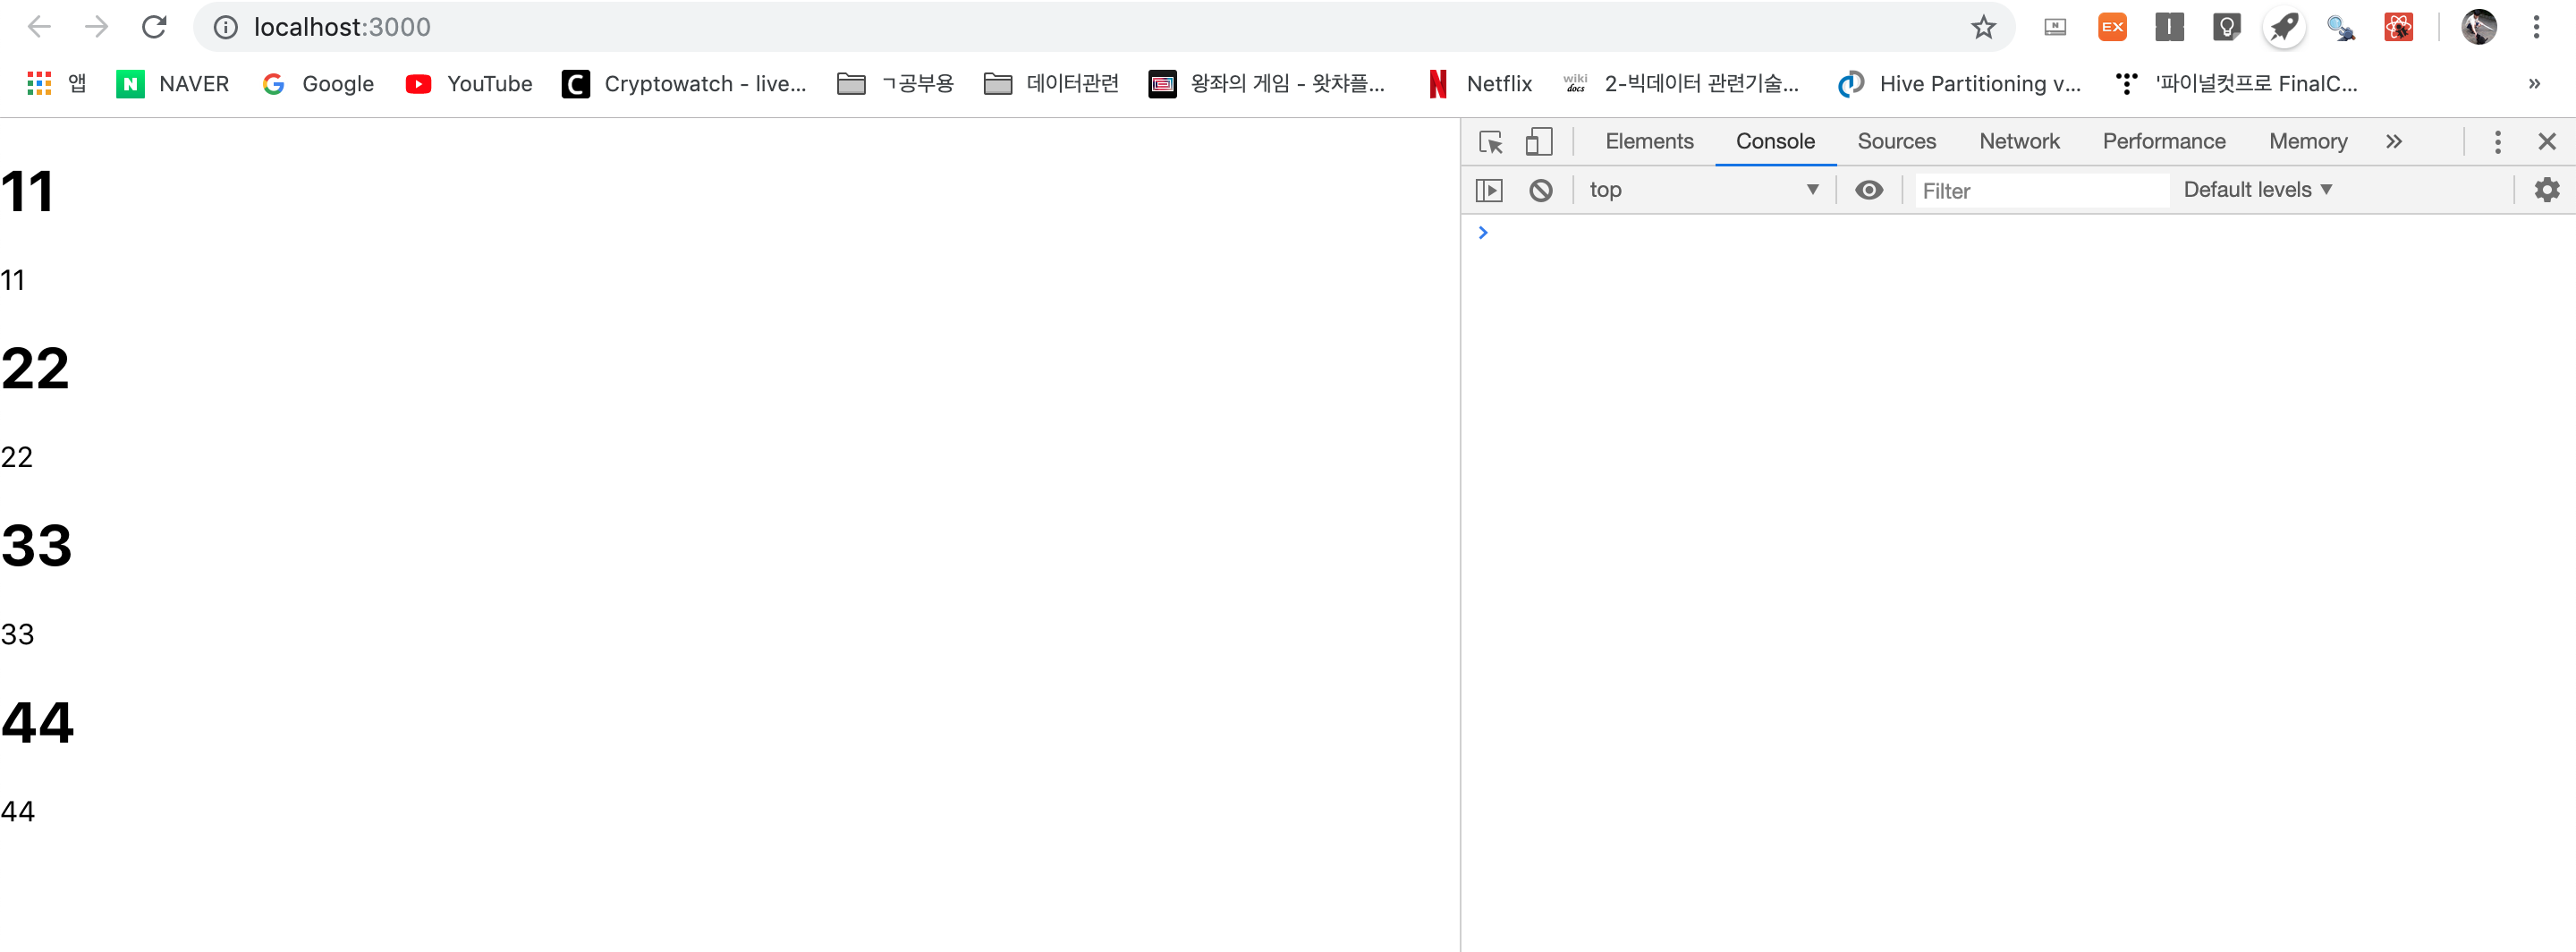The image size is (2576, 952).
Task: Go back to the previous page
Action: point(39,27)
